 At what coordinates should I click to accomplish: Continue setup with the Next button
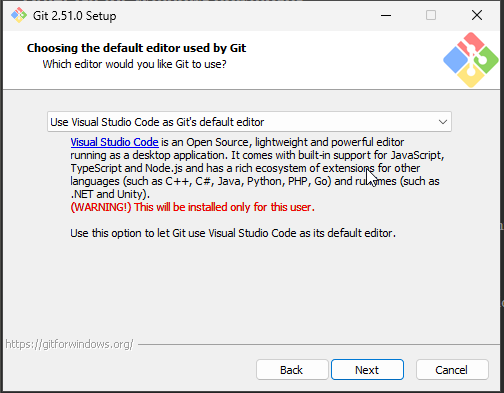click(x=367, y=370)
